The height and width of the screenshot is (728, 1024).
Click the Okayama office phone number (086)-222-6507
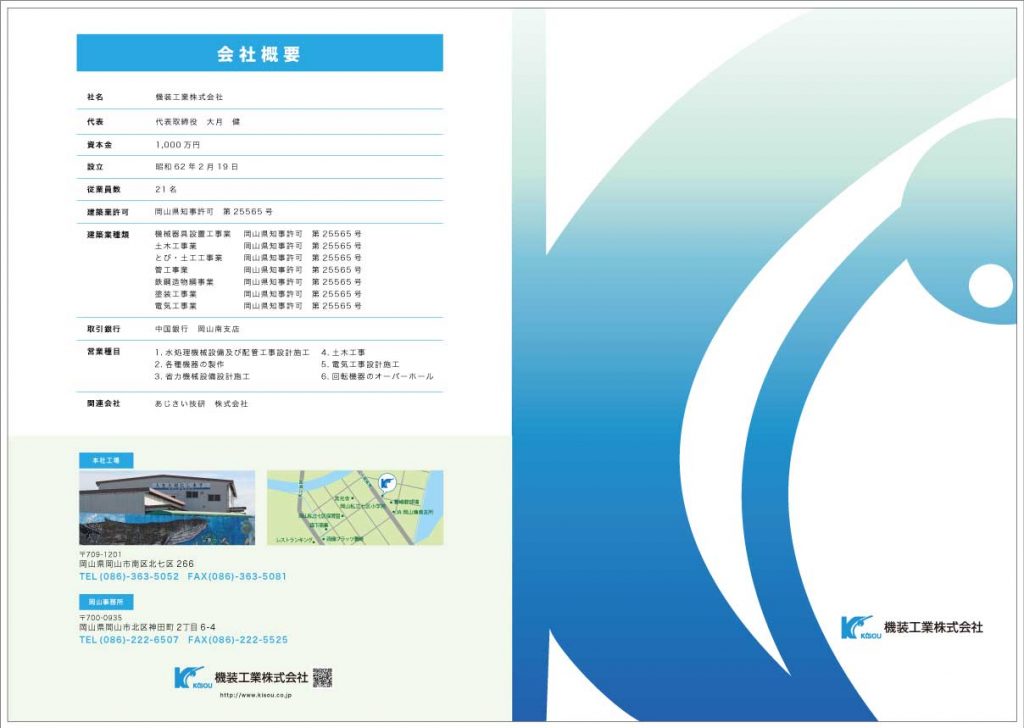pyautogui.click(x=129, y=640)
